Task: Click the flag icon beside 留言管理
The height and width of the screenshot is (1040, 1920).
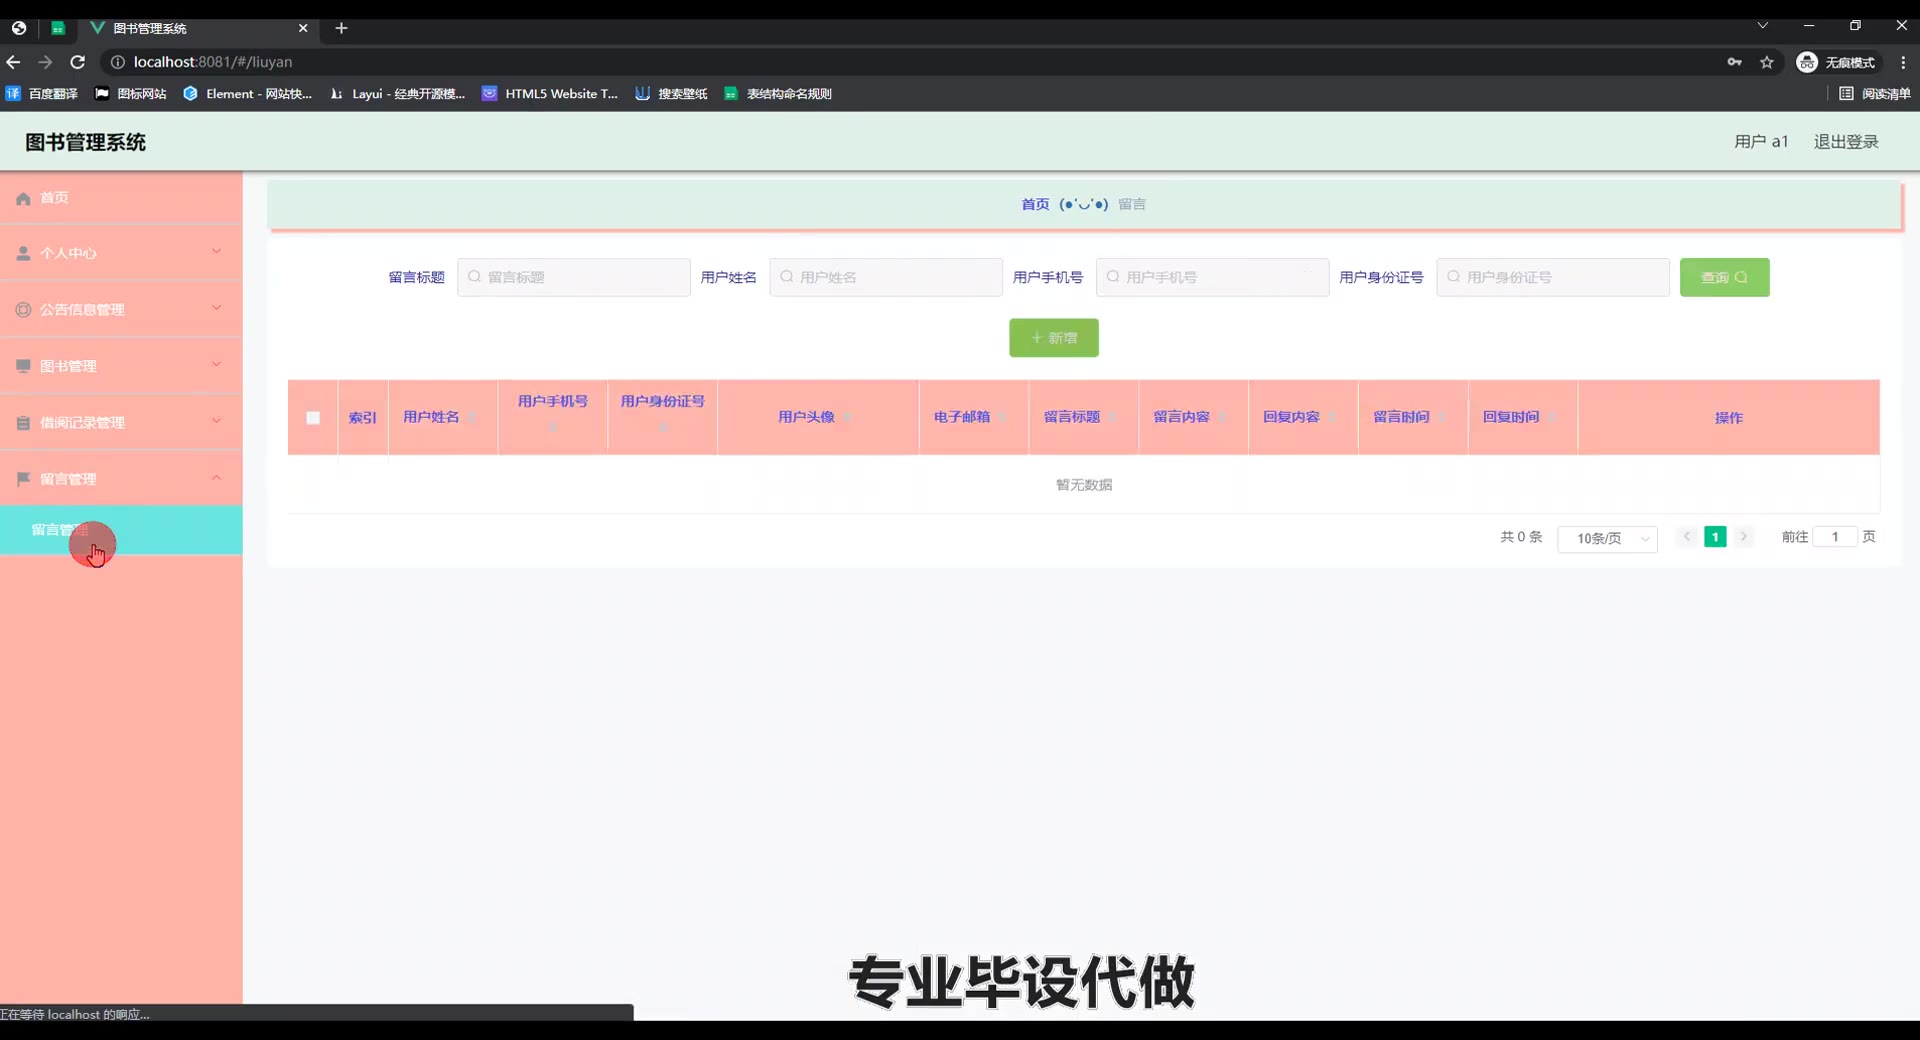Action: [x=23, y=479]
